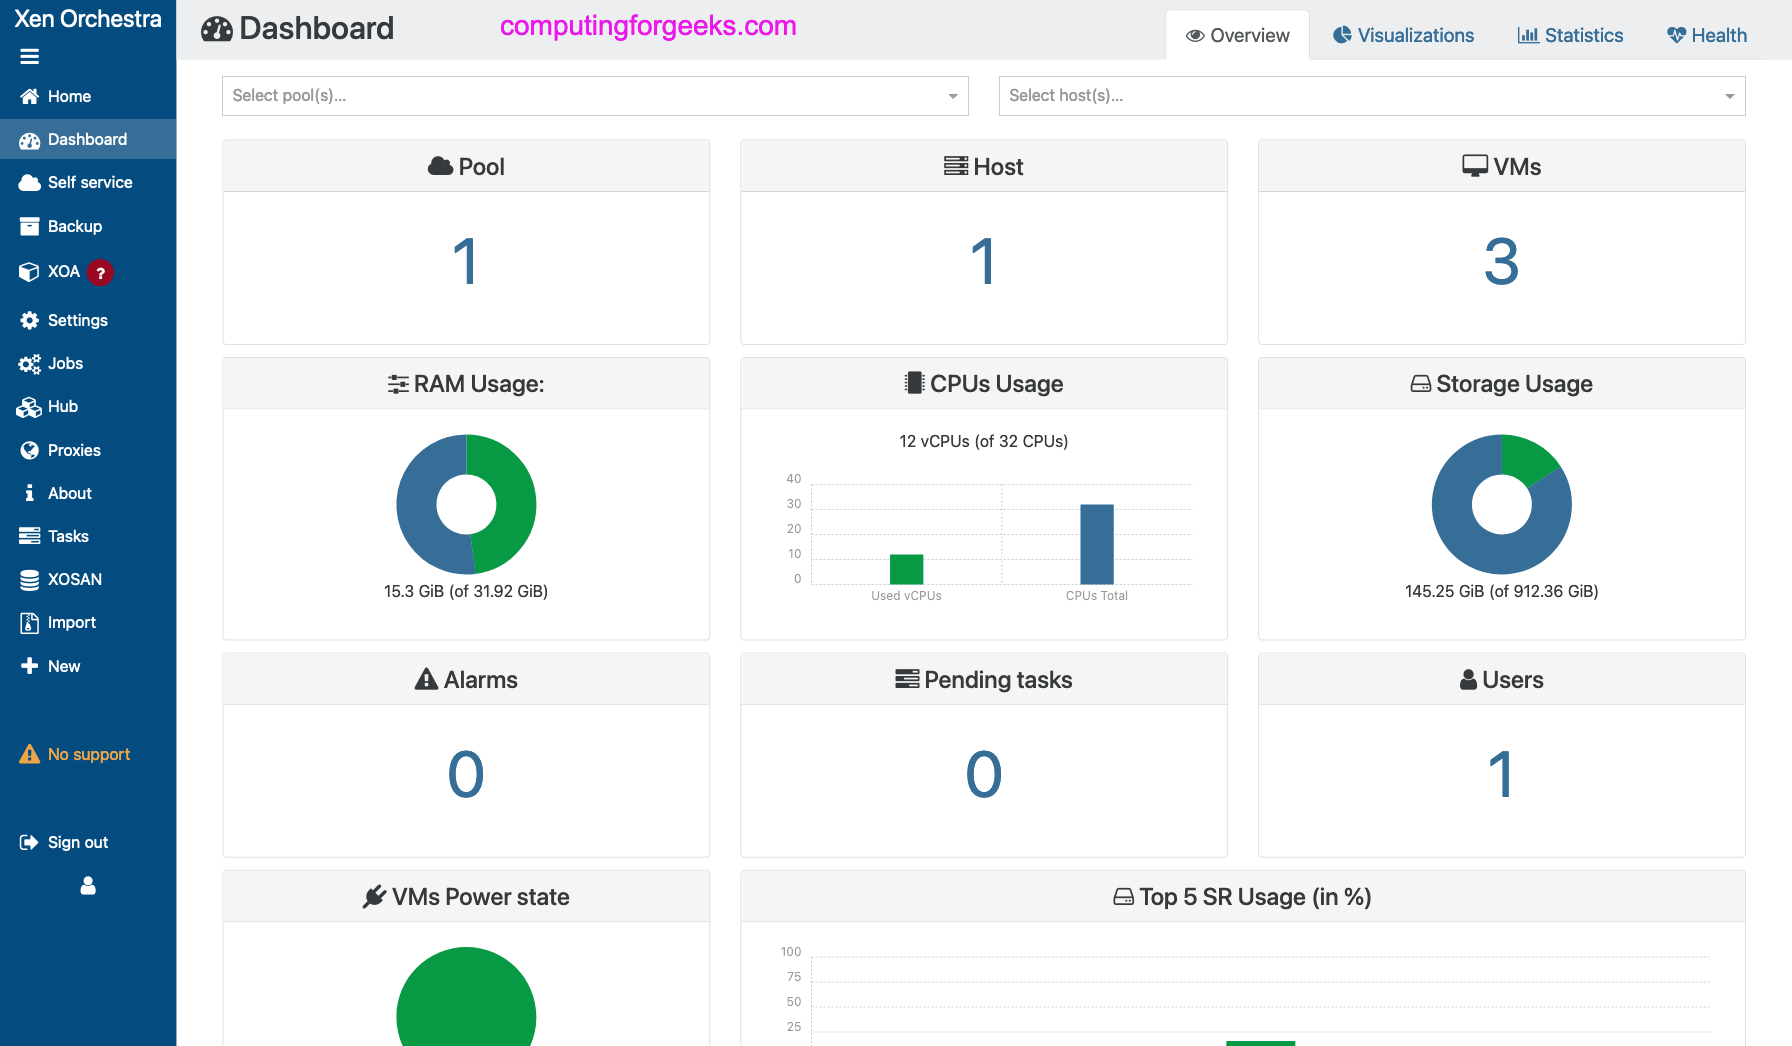Click the VMs Power state plug icon
Image resolution: width=1792 pixels, height=1046 pixels.
tap(374, 897)
